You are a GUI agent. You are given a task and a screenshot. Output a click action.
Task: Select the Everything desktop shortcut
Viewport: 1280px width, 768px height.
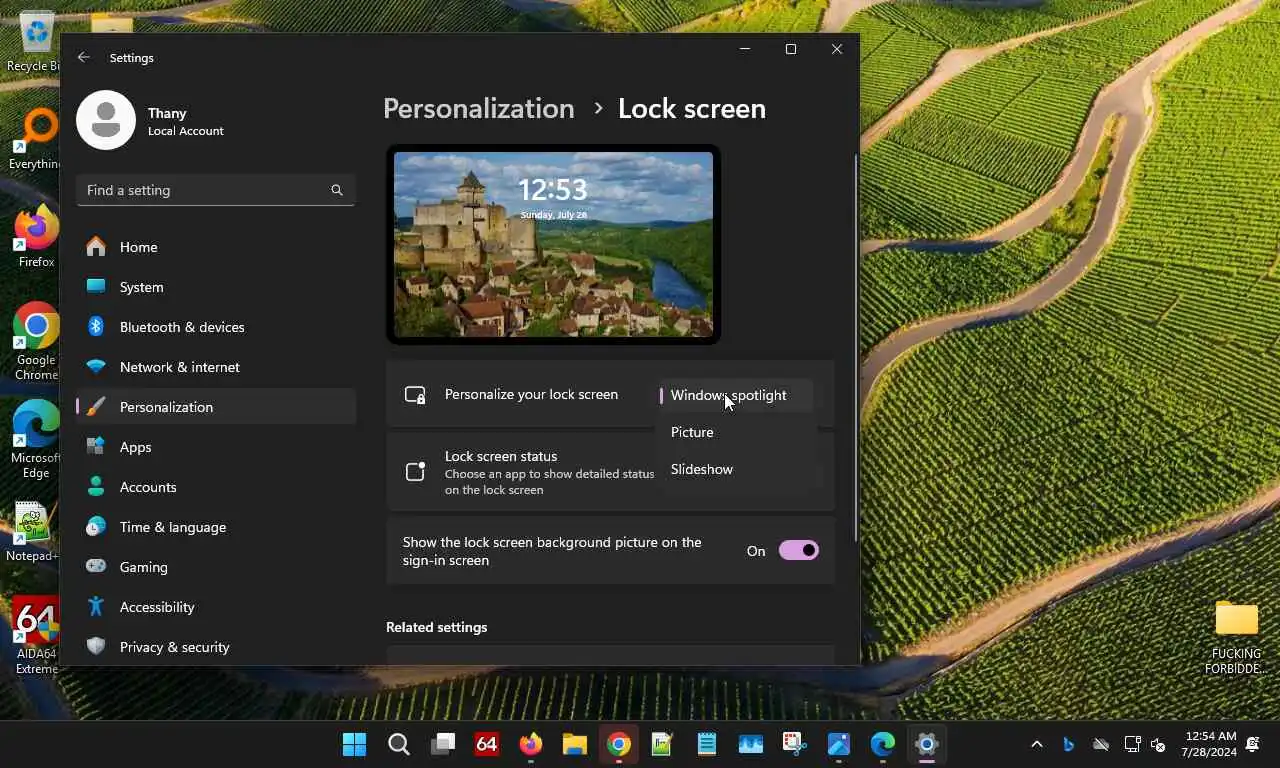point(36,138)
